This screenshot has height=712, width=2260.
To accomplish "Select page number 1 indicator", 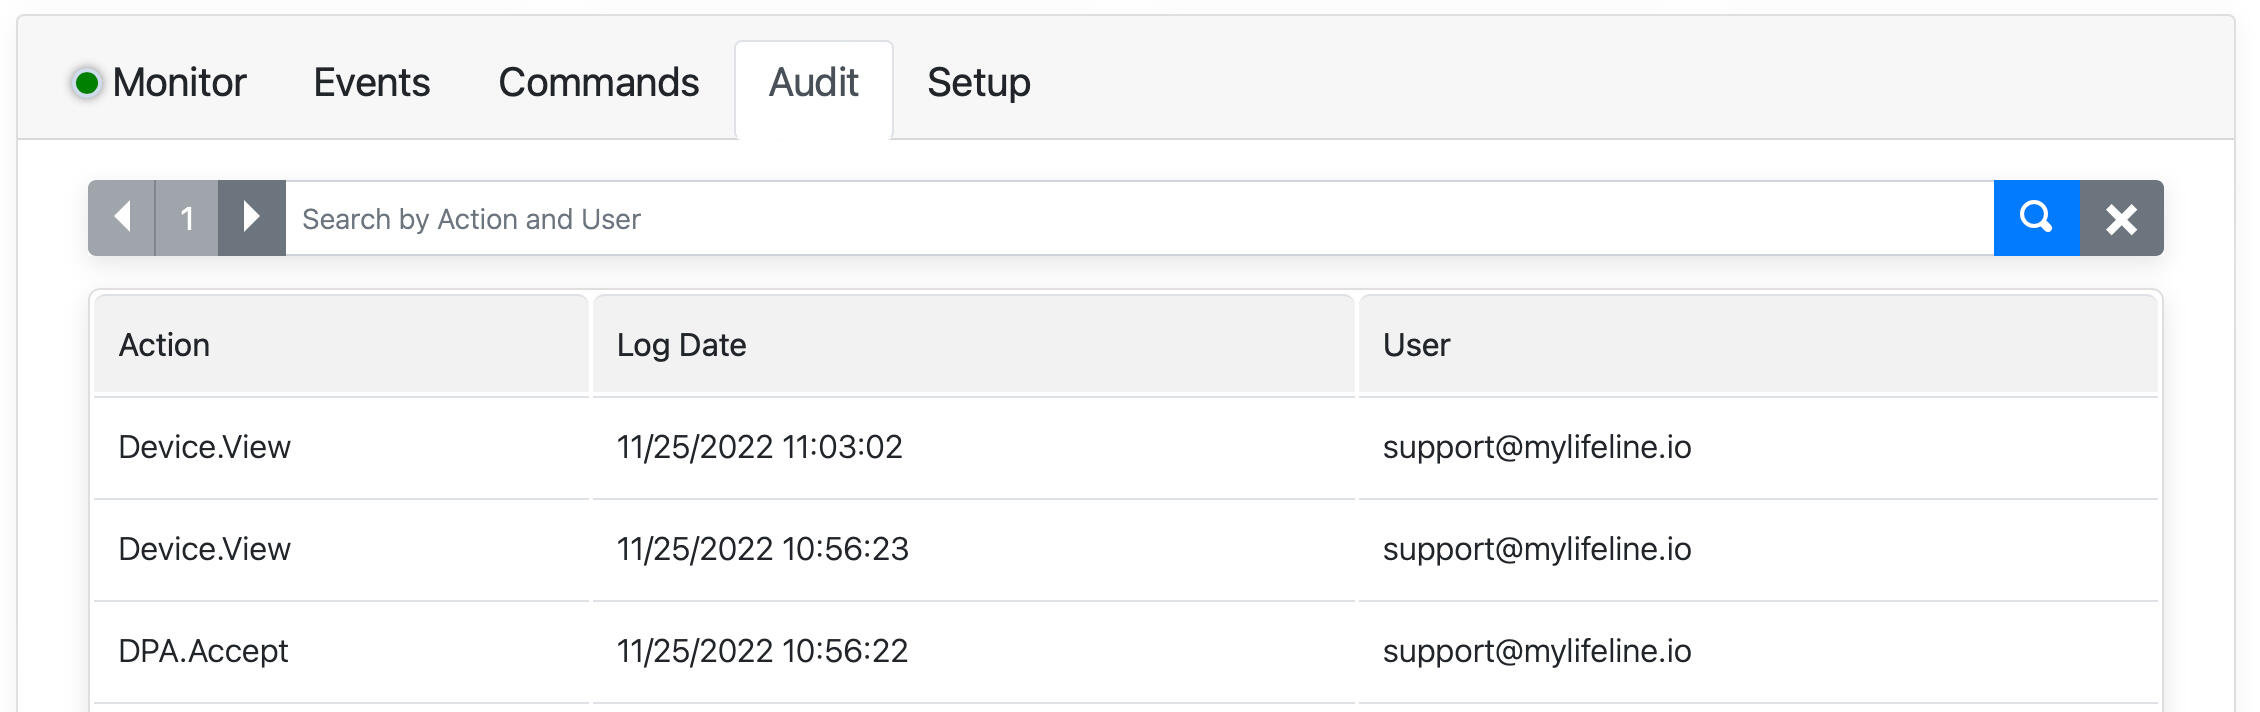I will point(187,218).
